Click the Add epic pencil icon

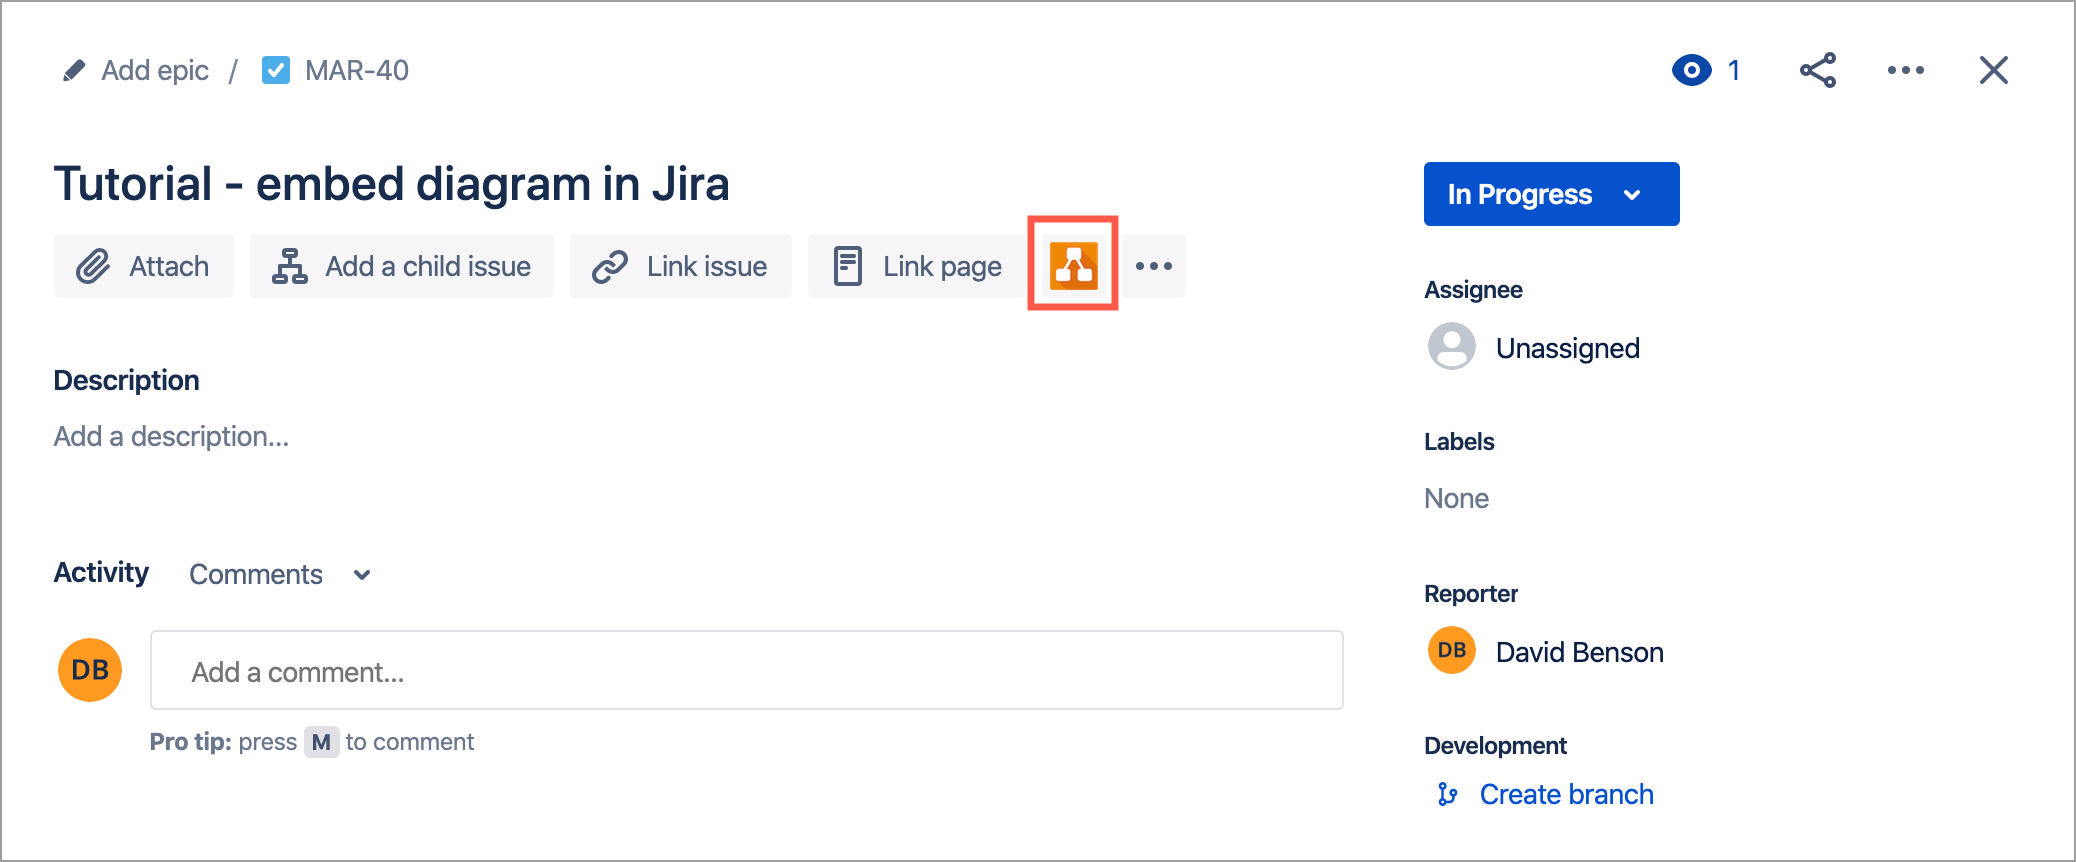[74, 70]
